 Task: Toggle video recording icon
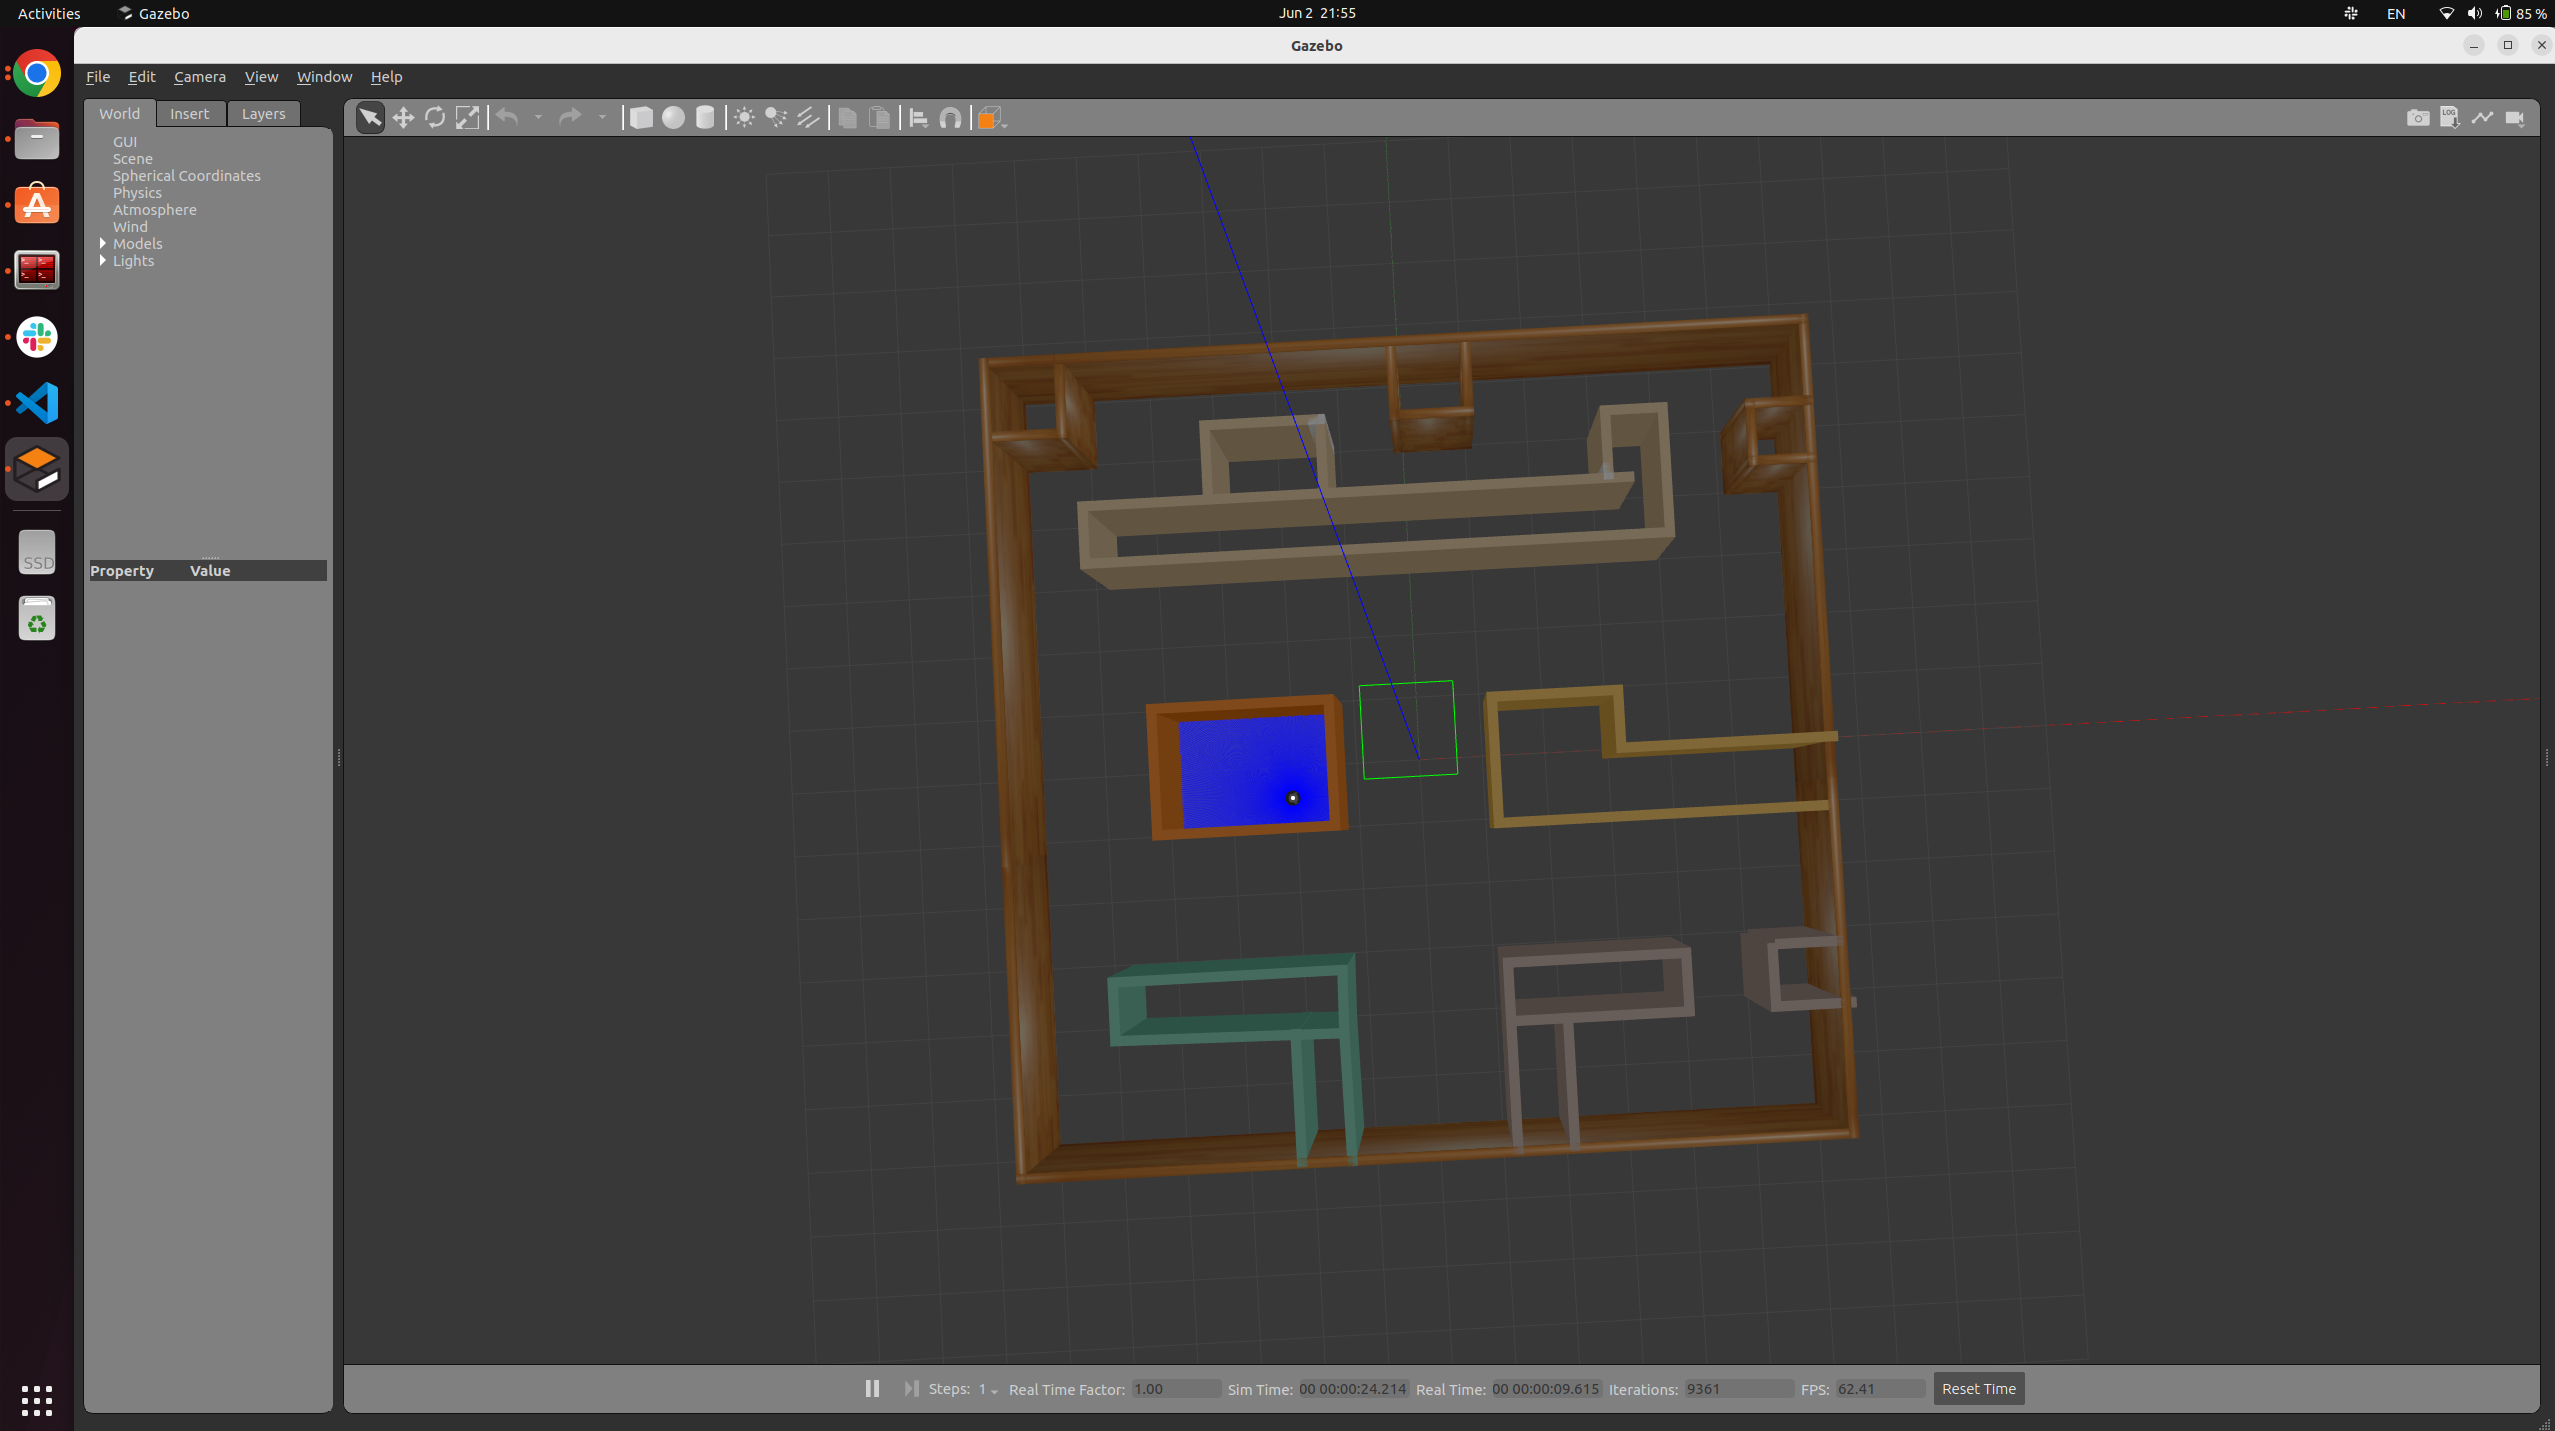click(x=2515, y=118)
